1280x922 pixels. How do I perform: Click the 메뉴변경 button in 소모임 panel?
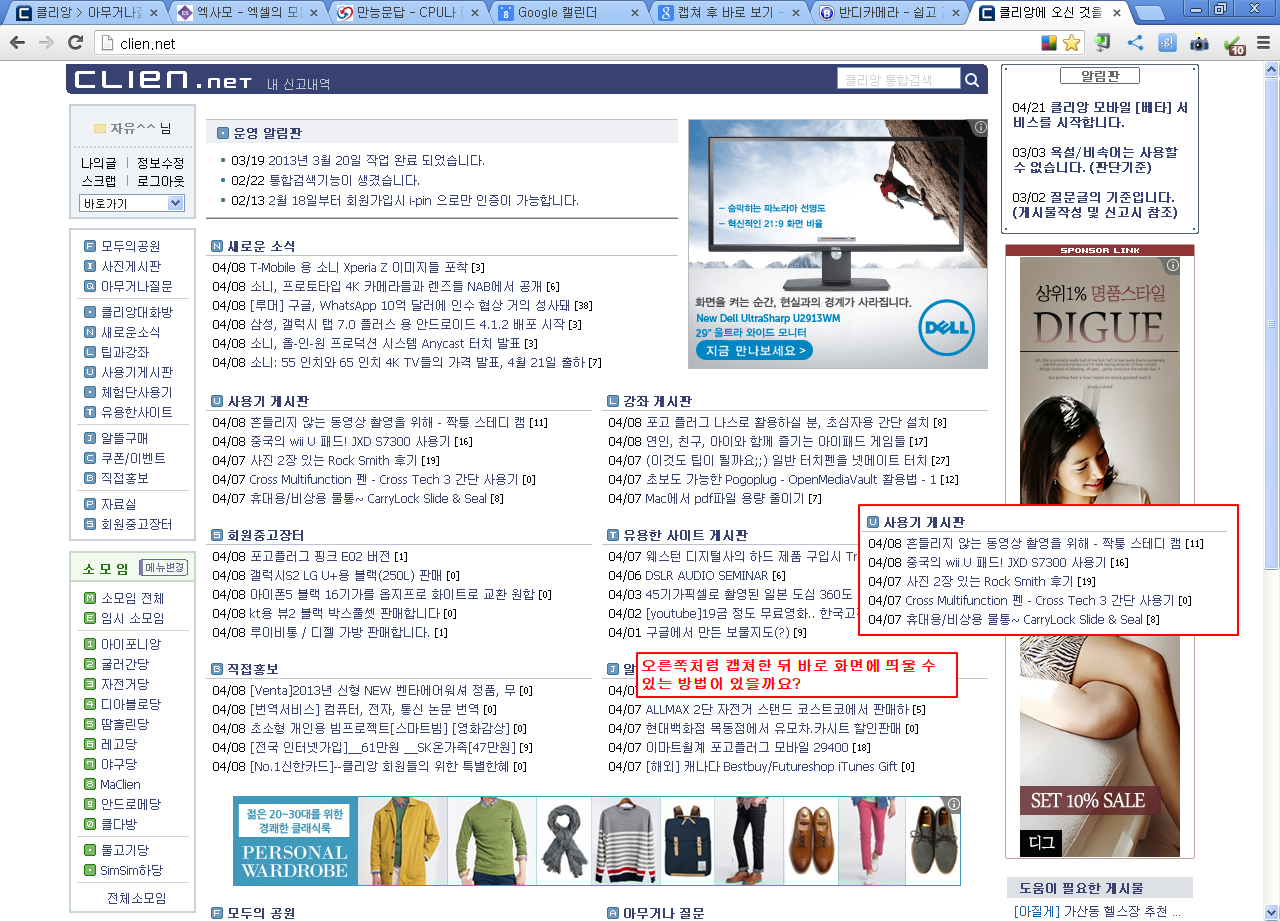click(x=163, y=568)
